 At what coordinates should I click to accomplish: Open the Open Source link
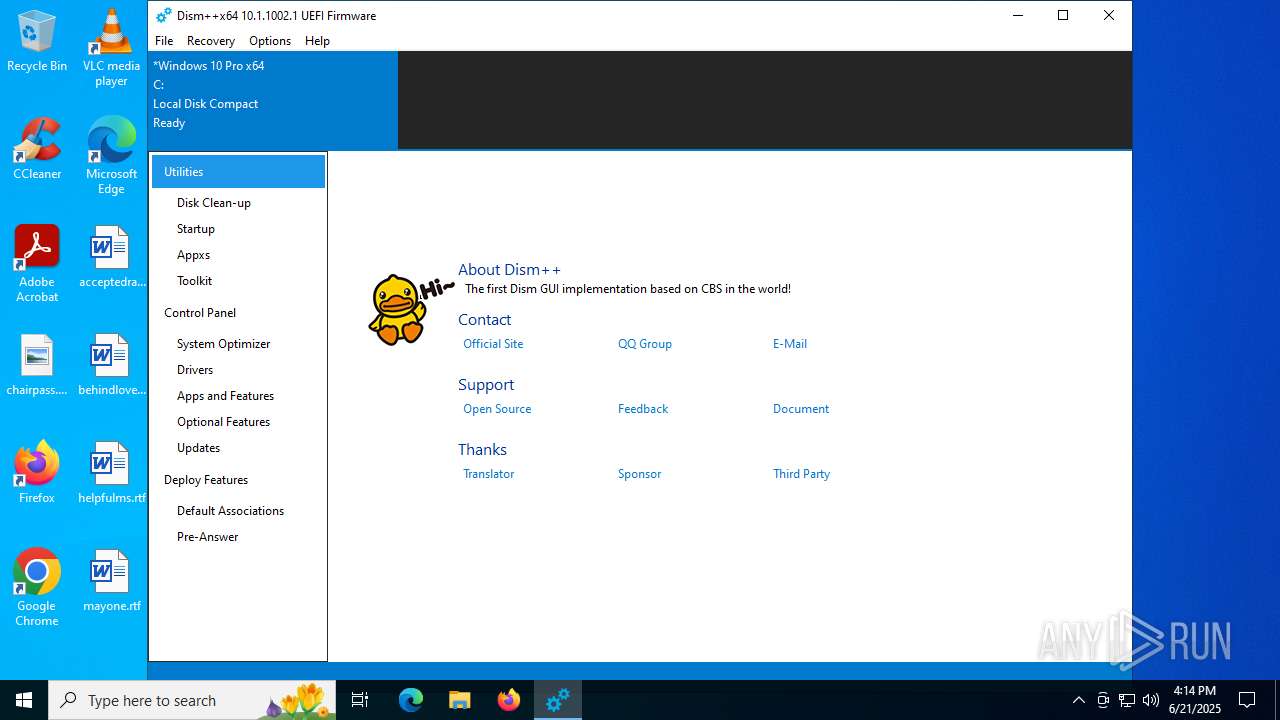[497, 409]
